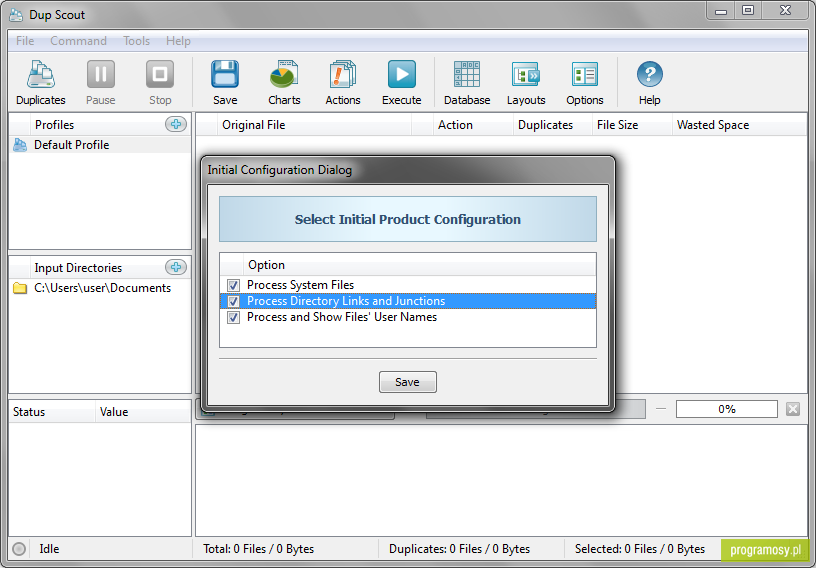Click Save button in configuration dialog
Screen dimensions: 816x568
(x=407, y=382)
